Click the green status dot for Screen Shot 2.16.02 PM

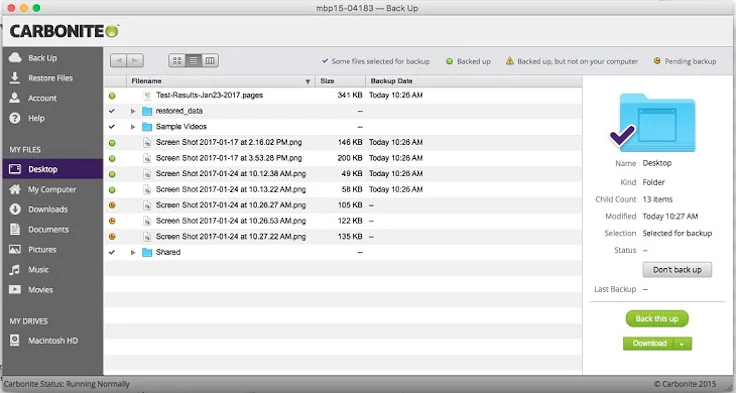[112, 143]
